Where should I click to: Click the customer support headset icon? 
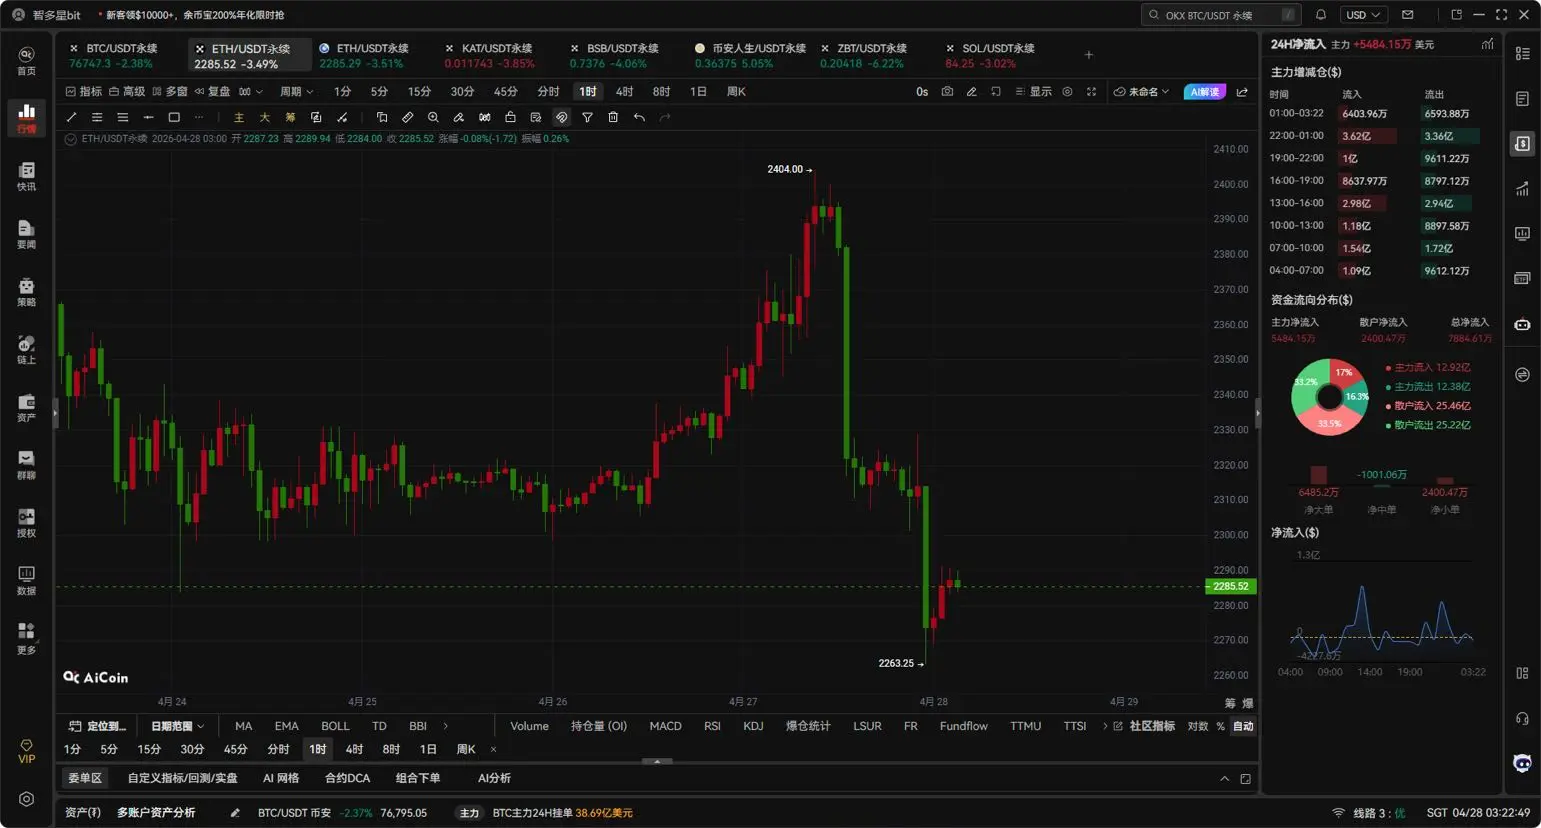[1522, 718]
